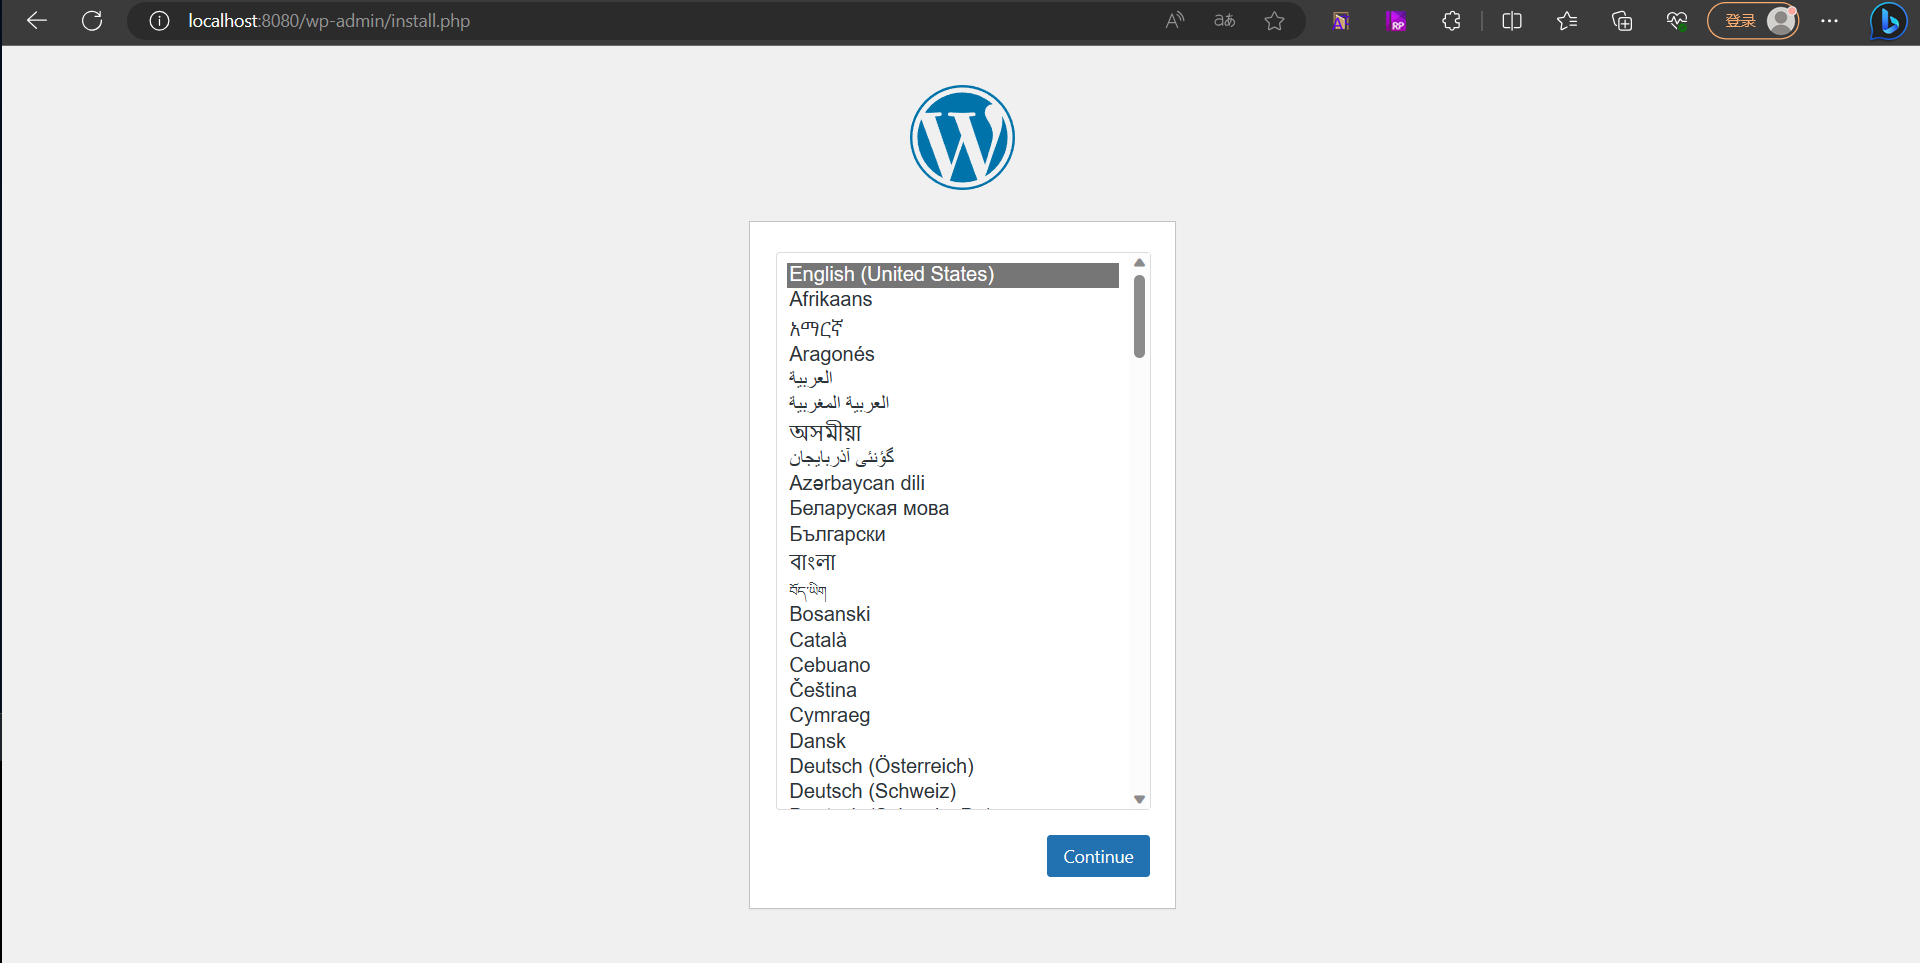Select South Azerbaijani language option
This screenshot has width=1920, height=963.
pos(953,458)
